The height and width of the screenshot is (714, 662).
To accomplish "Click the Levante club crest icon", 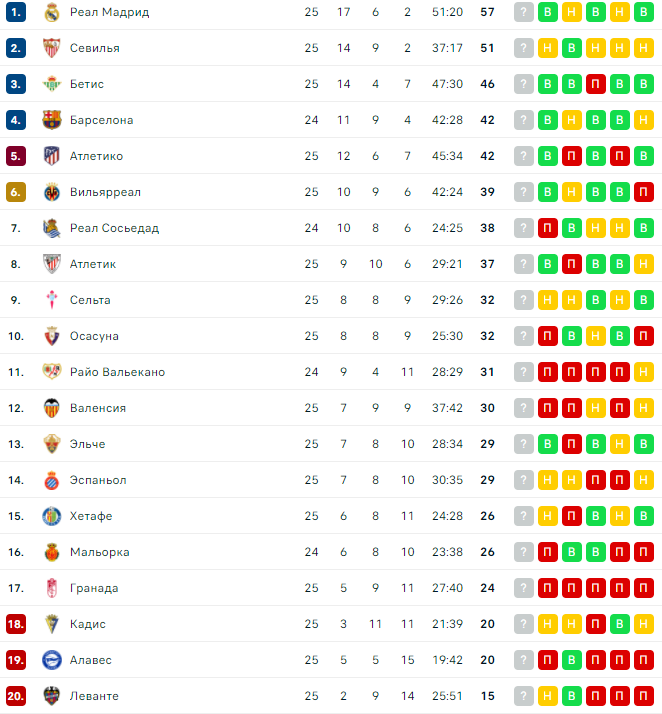I will (52, 696).
